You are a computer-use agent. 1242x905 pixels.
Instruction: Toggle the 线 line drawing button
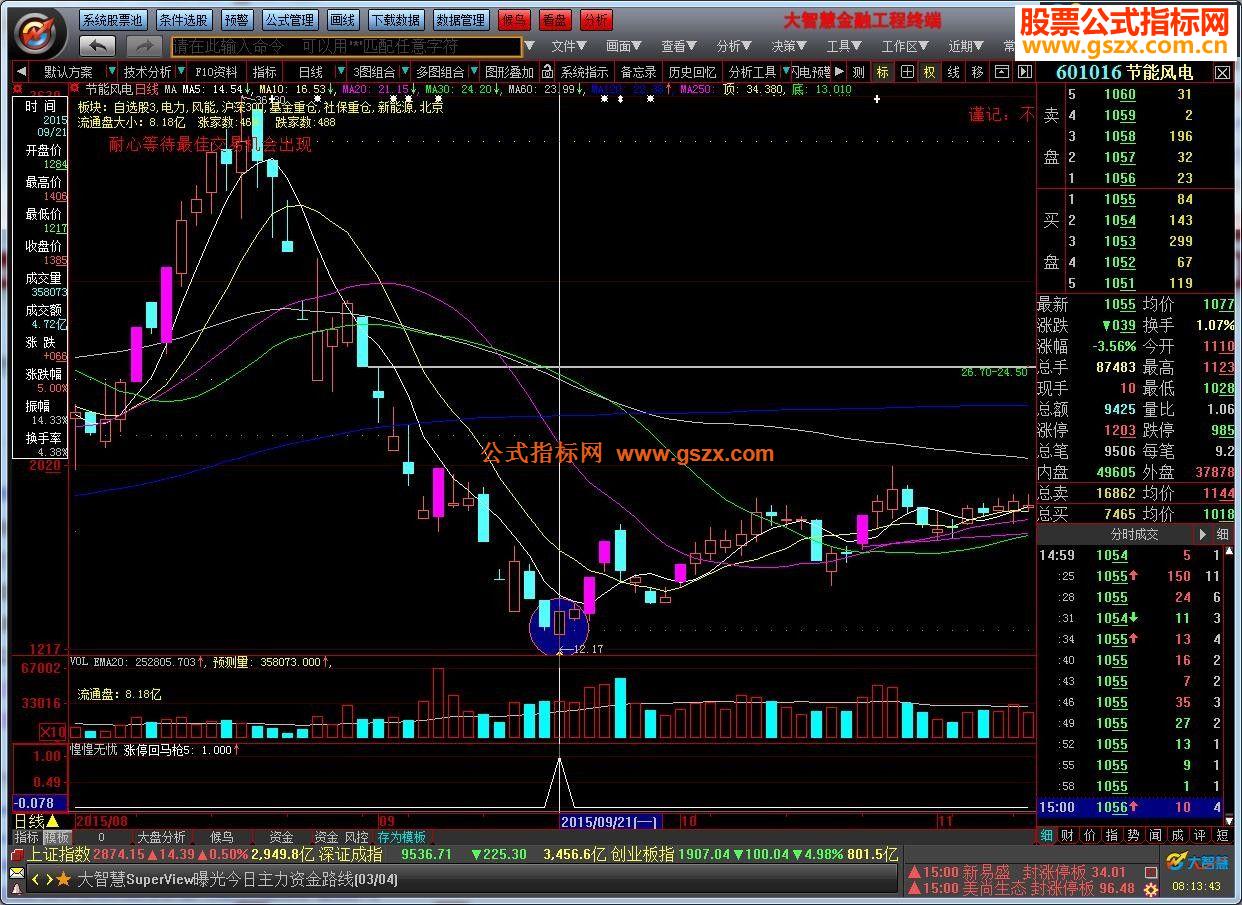(x=953, y=72)
